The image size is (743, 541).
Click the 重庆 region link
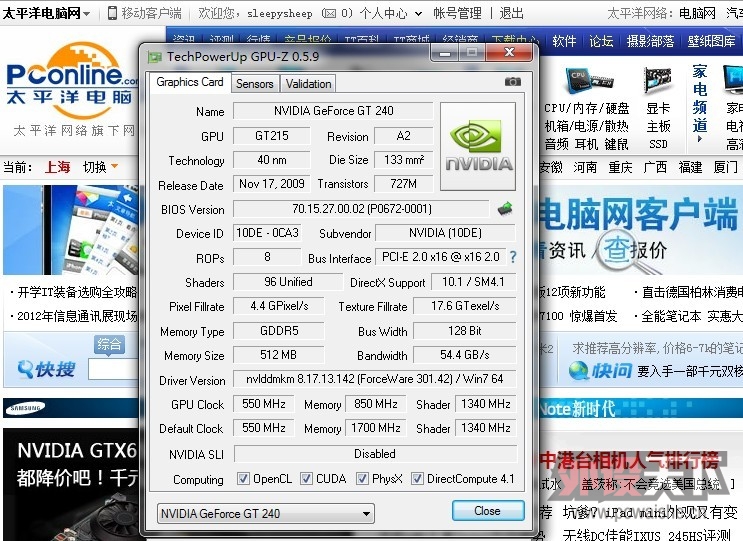620,167
